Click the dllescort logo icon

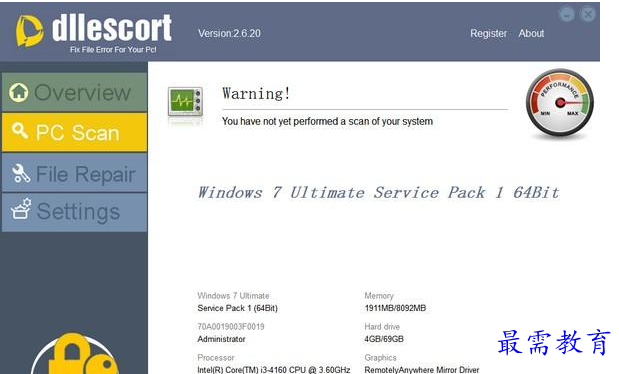click(29, 31)
